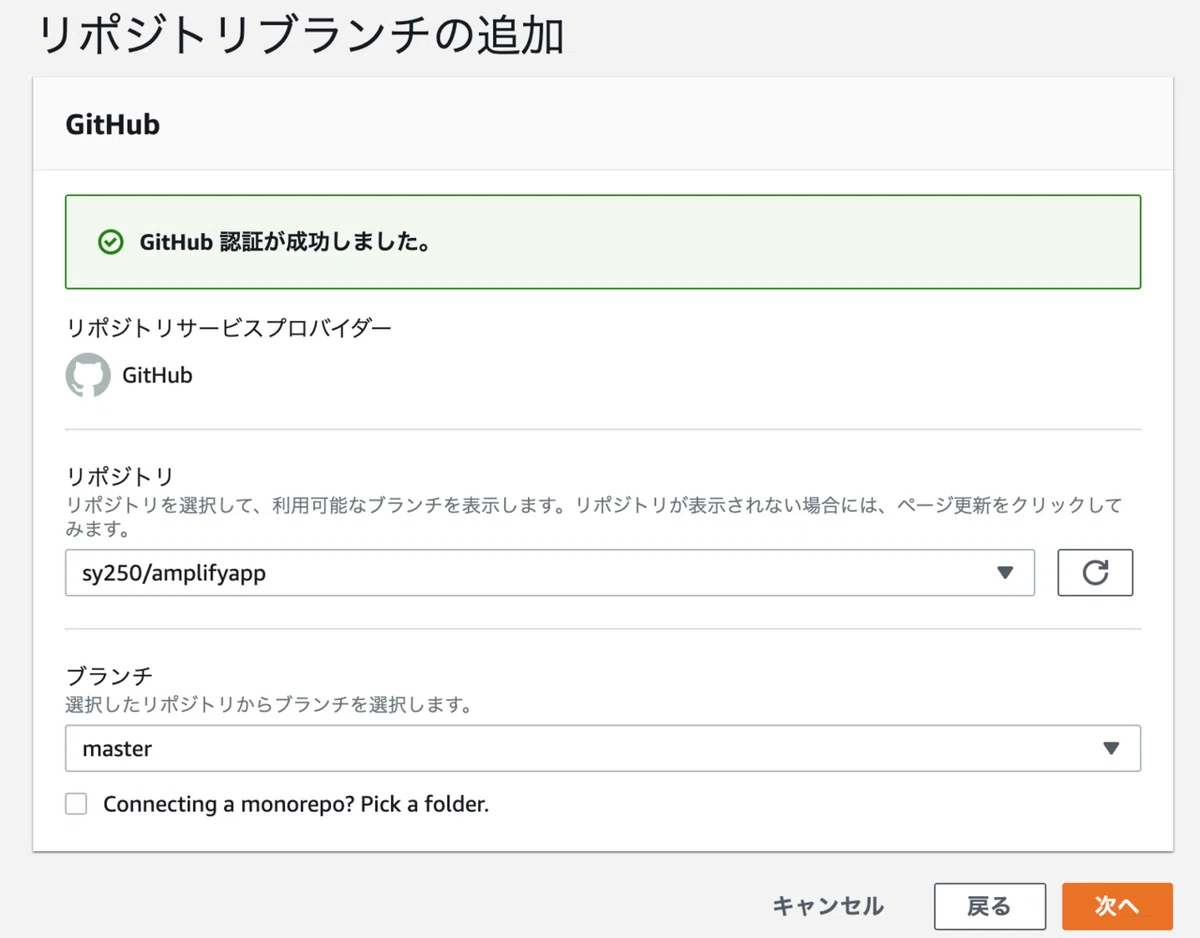Image resolution: width=1200 pixels, height=938 pixels.
Task: Click the GitHub section header title
Action: 112,125
